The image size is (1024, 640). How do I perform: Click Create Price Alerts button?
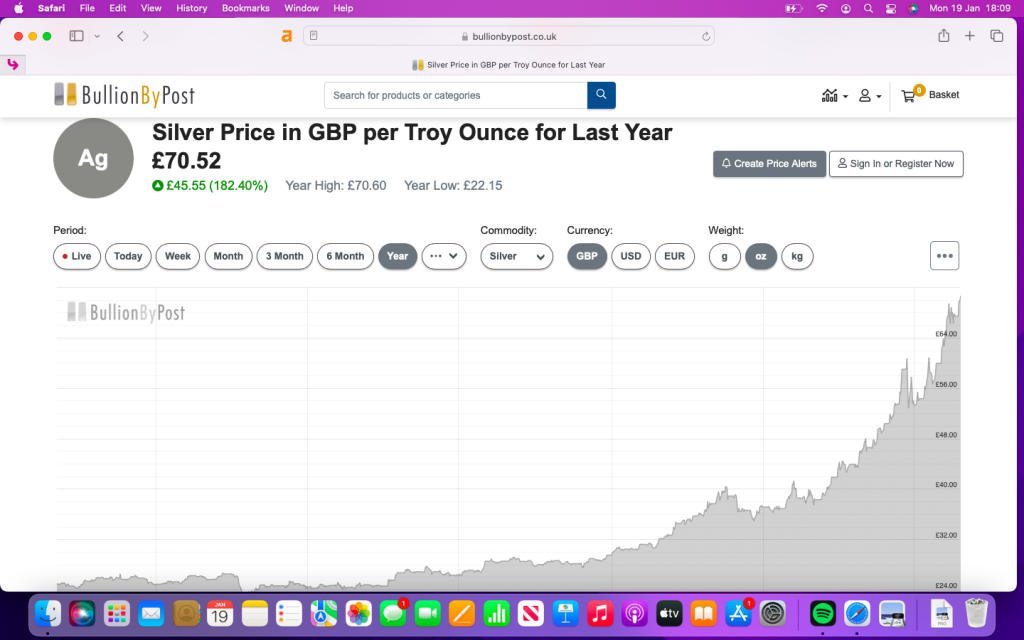(x=769, y=164)
